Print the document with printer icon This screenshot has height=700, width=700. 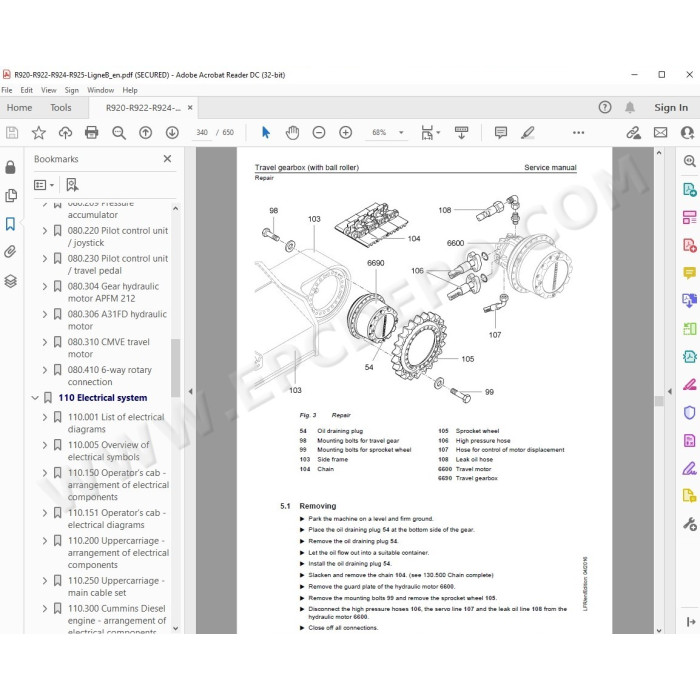[x=92, y=133]
